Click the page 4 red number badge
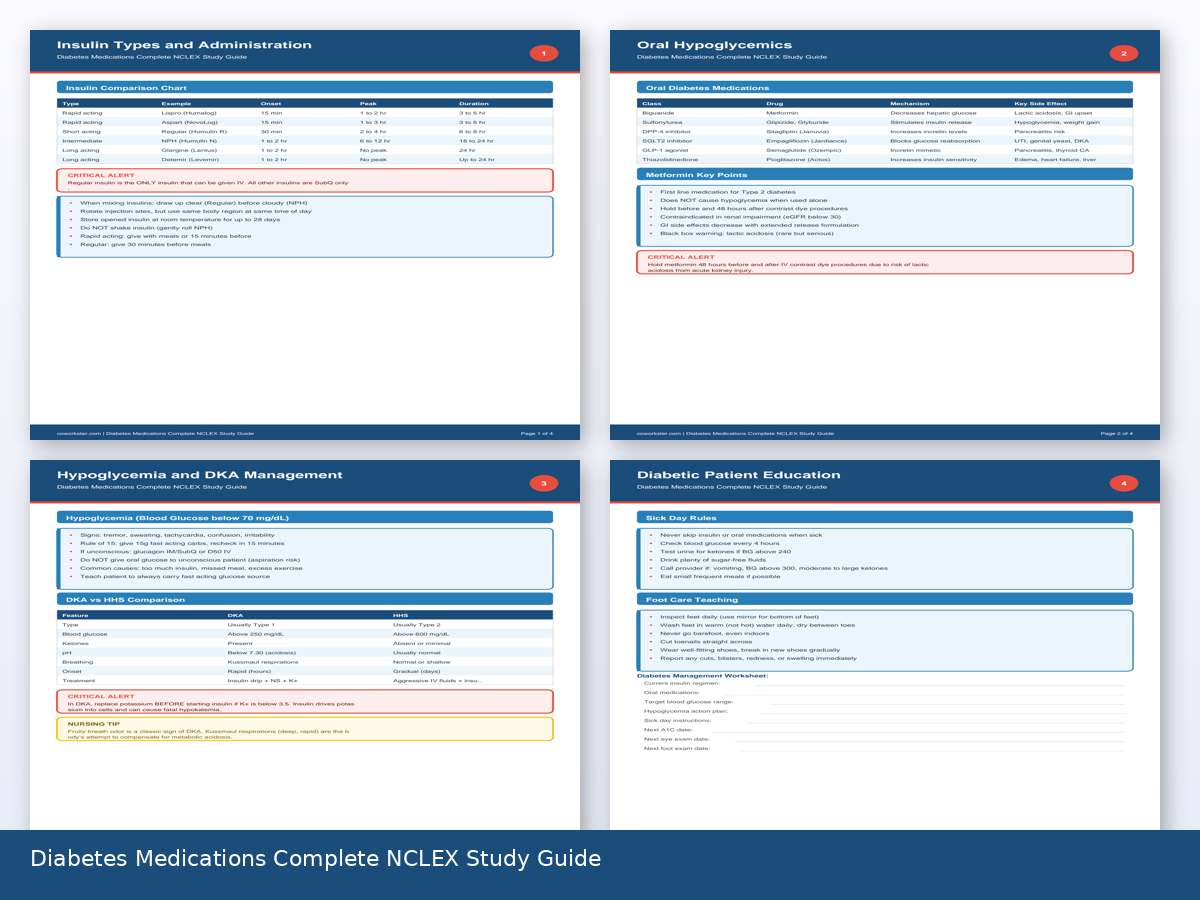 1123,483
